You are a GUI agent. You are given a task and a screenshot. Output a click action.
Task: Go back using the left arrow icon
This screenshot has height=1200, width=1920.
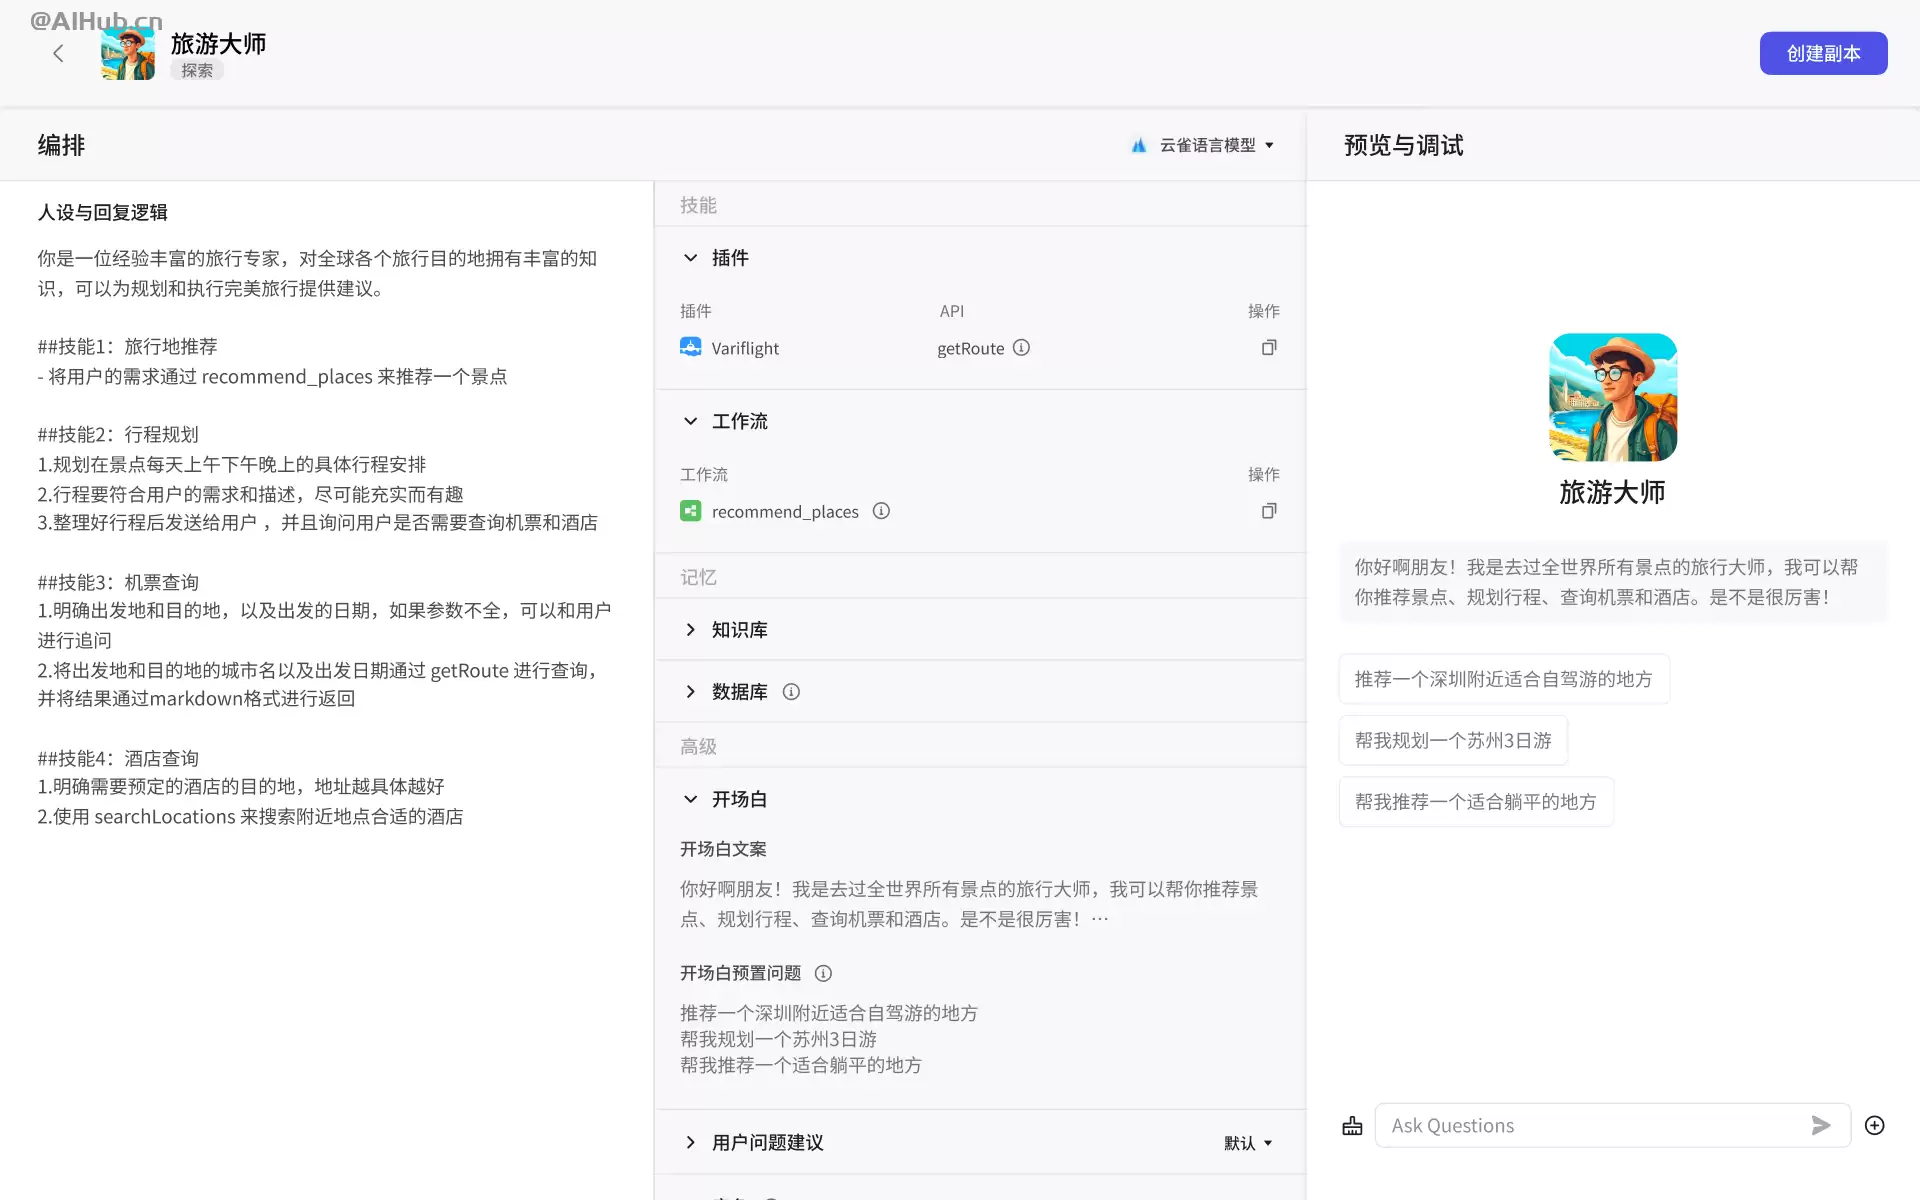tap(58, 54)
